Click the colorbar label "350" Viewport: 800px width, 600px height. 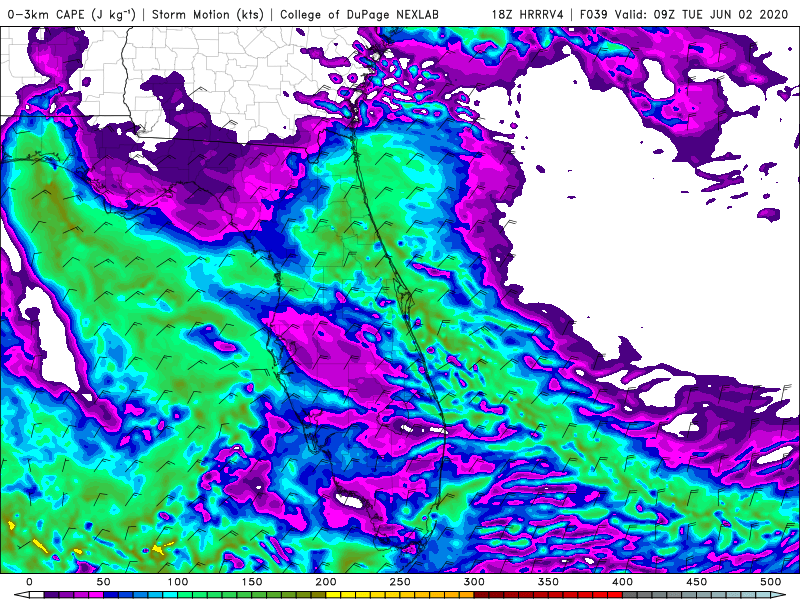pos(548,582)
